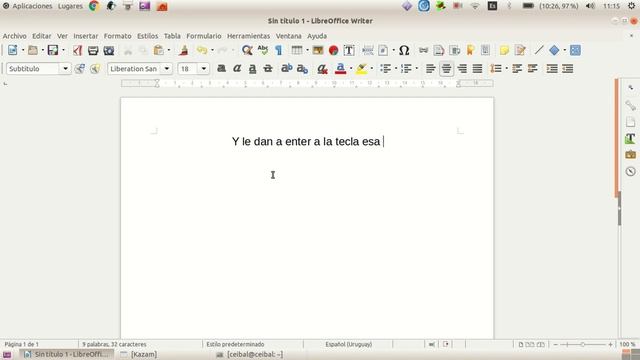Align text right
This screenshot has height=360, width=640.
pyautogui.click(x=462, y=69)
